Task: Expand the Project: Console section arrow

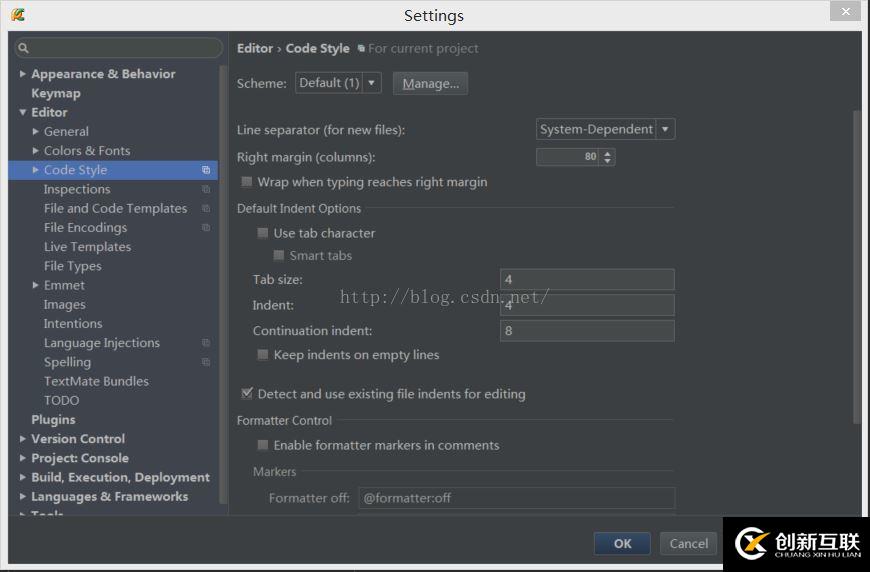Action: coord(23,458)
